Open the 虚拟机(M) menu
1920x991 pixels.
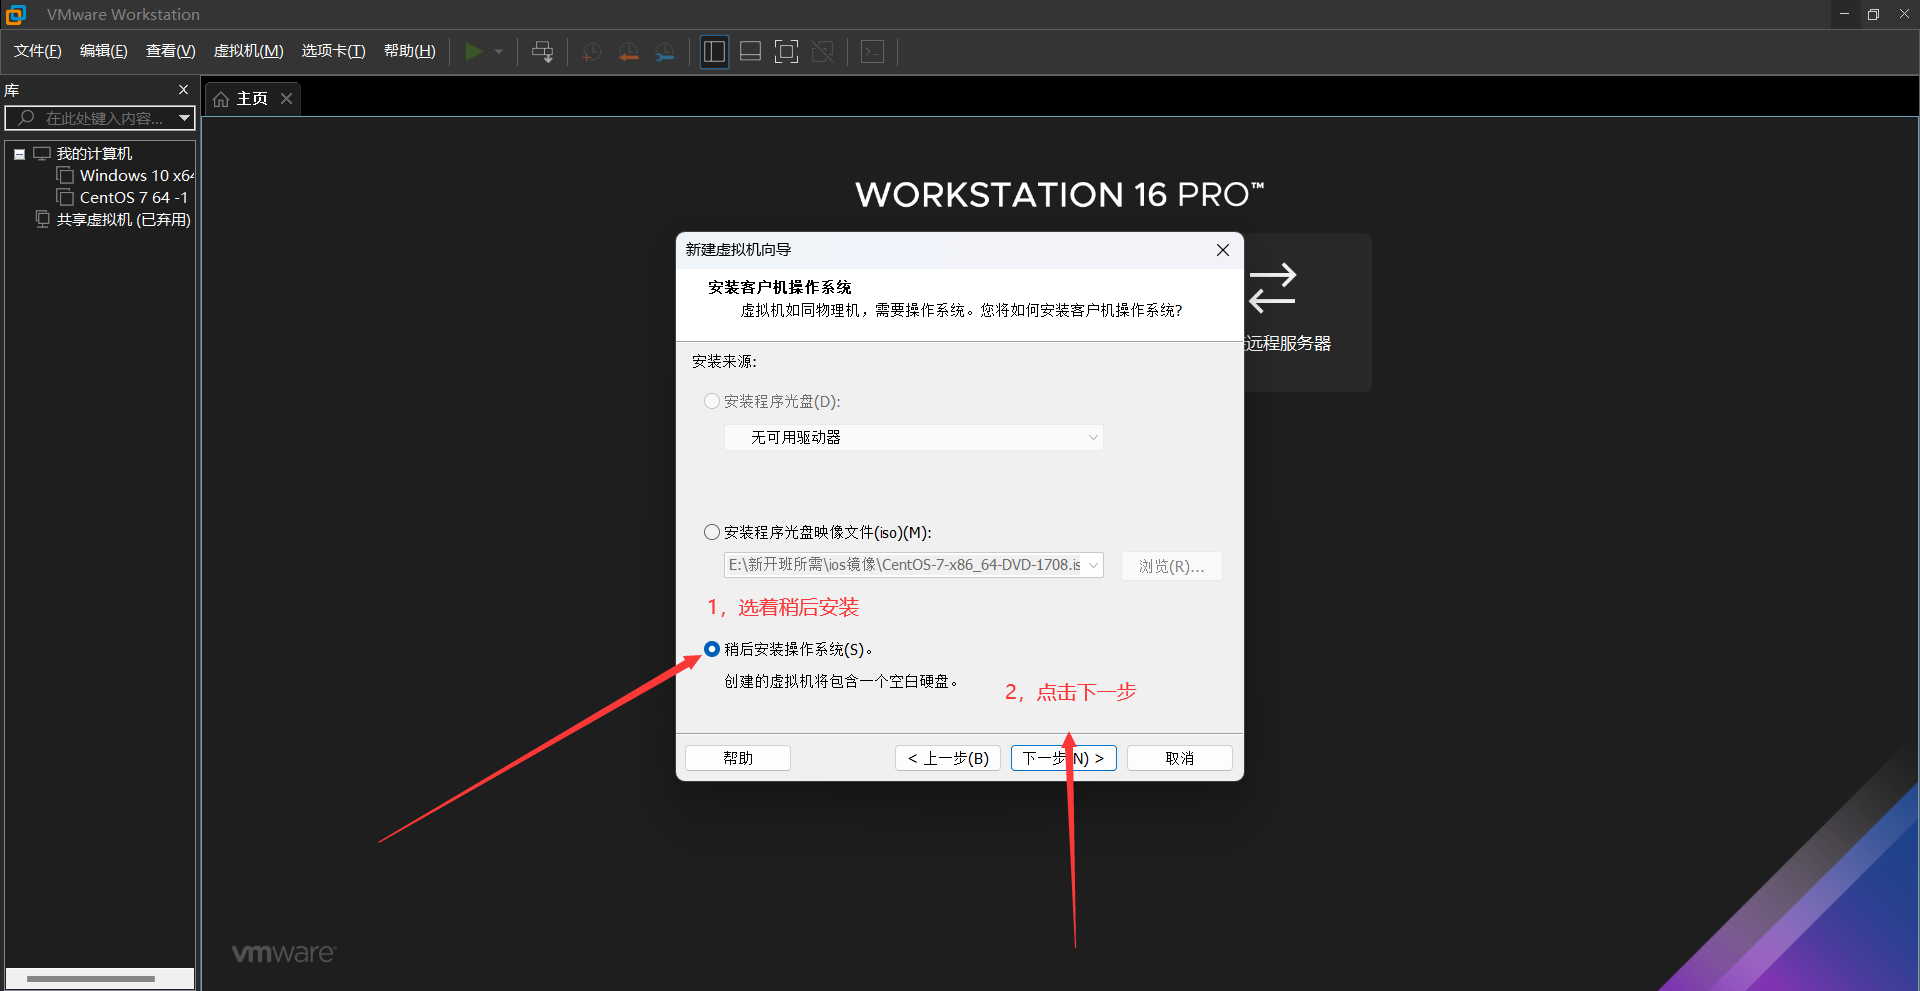(x=249, y=51)
